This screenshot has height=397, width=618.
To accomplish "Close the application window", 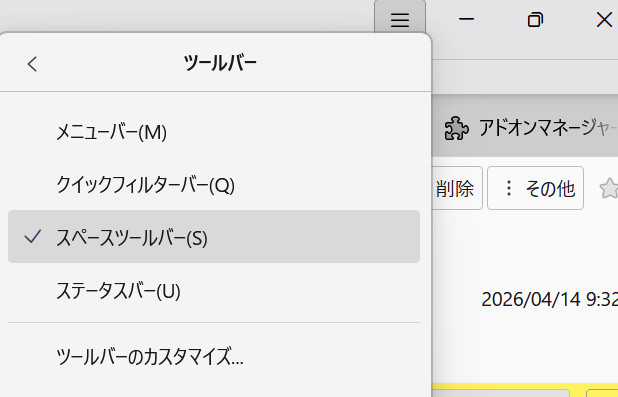I will (604, 19).
